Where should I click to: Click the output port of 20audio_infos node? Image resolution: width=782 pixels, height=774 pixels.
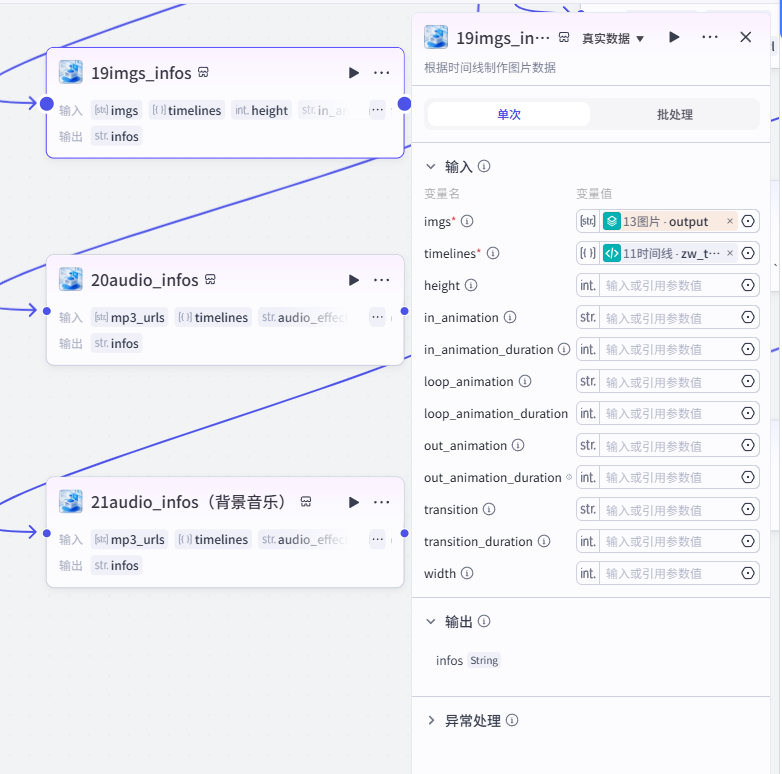tap(404, 311)
